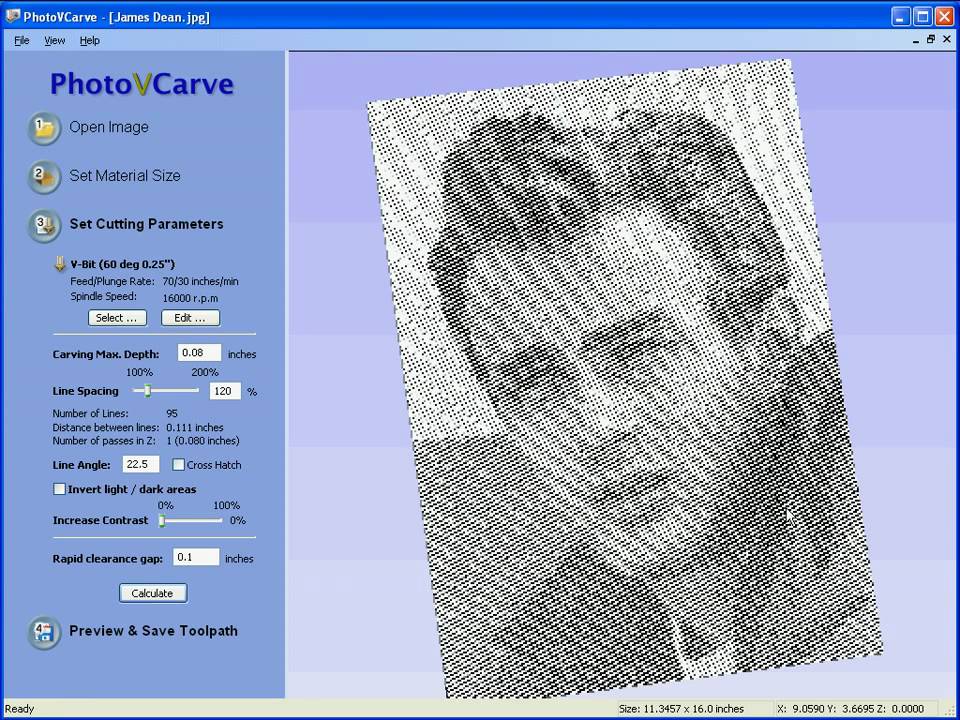Click the Line Spacing slider handle
This screenshot has width=960, height=720.
coord(147,391)
